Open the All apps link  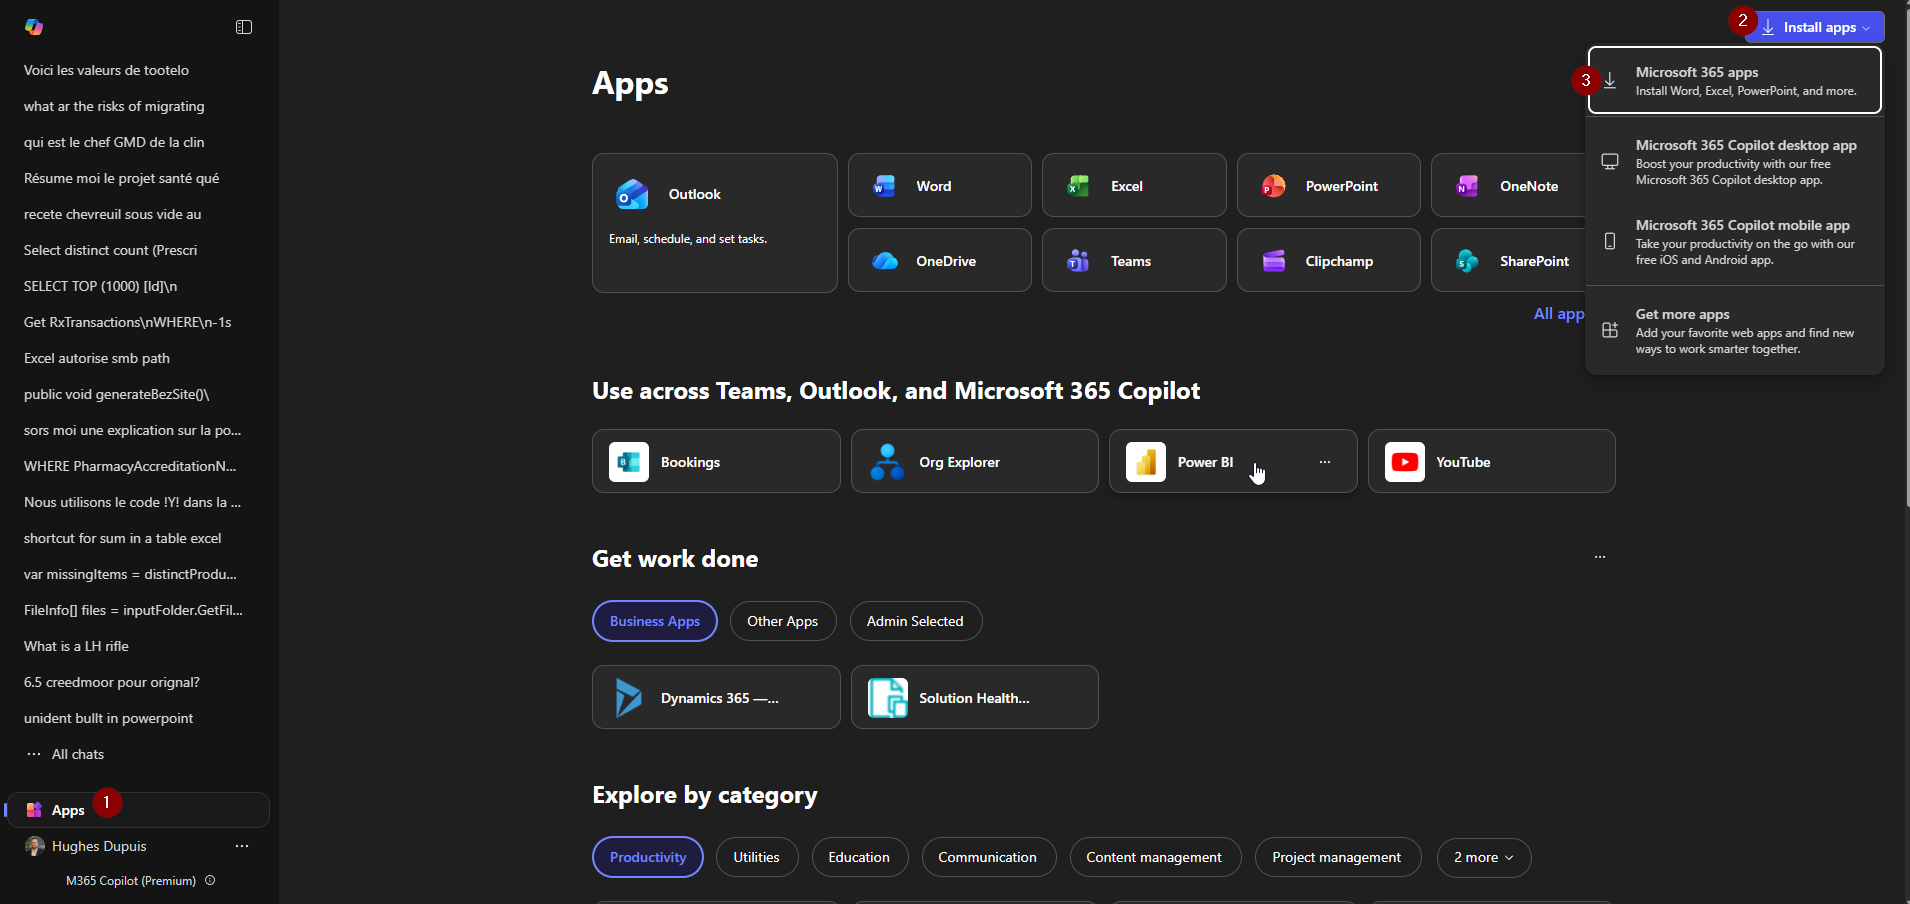tap(1559, 314)
